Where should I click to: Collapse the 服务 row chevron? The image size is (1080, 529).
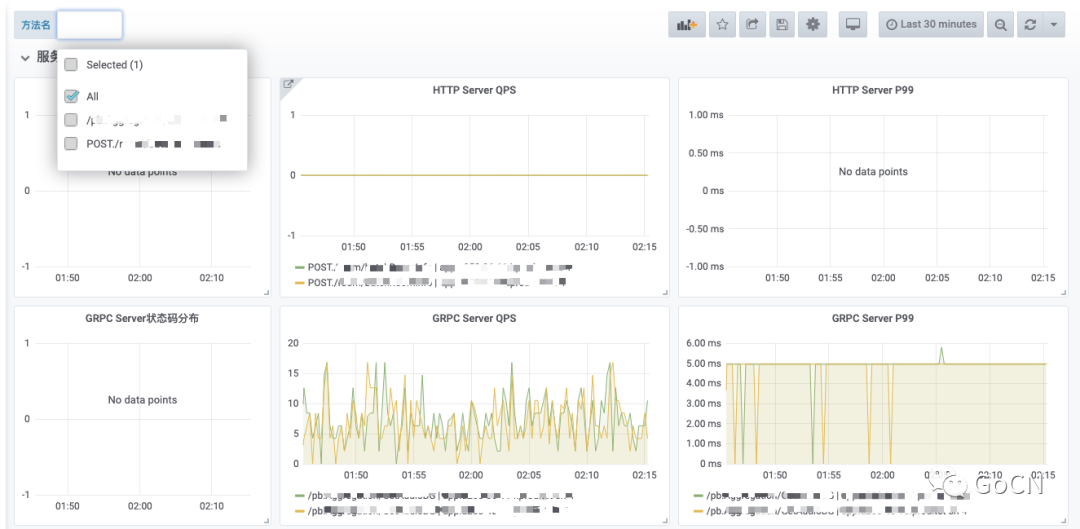25,58
